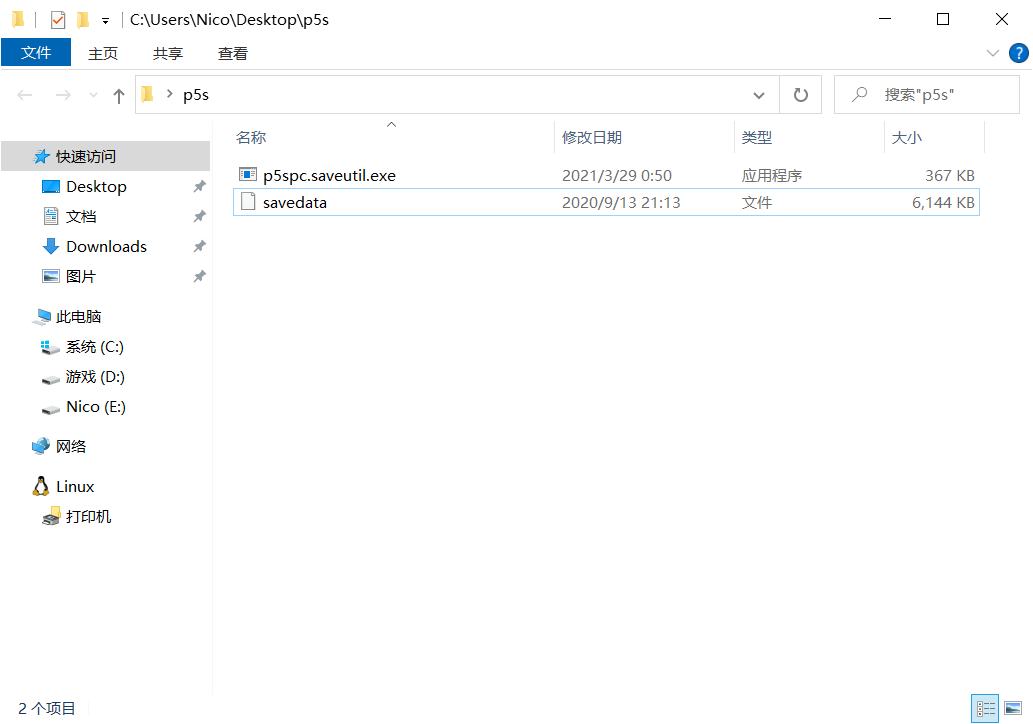Screen dimensions: 1033x724
Task: Click the New folder quick access icon
Action: (x=83, y=20)
